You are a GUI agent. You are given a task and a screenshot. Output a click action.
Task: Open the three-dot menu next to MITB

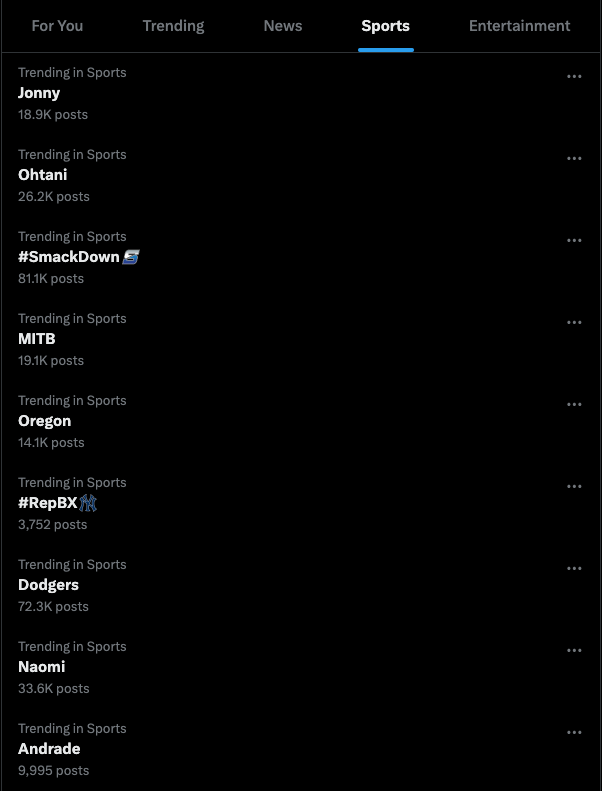574,322
